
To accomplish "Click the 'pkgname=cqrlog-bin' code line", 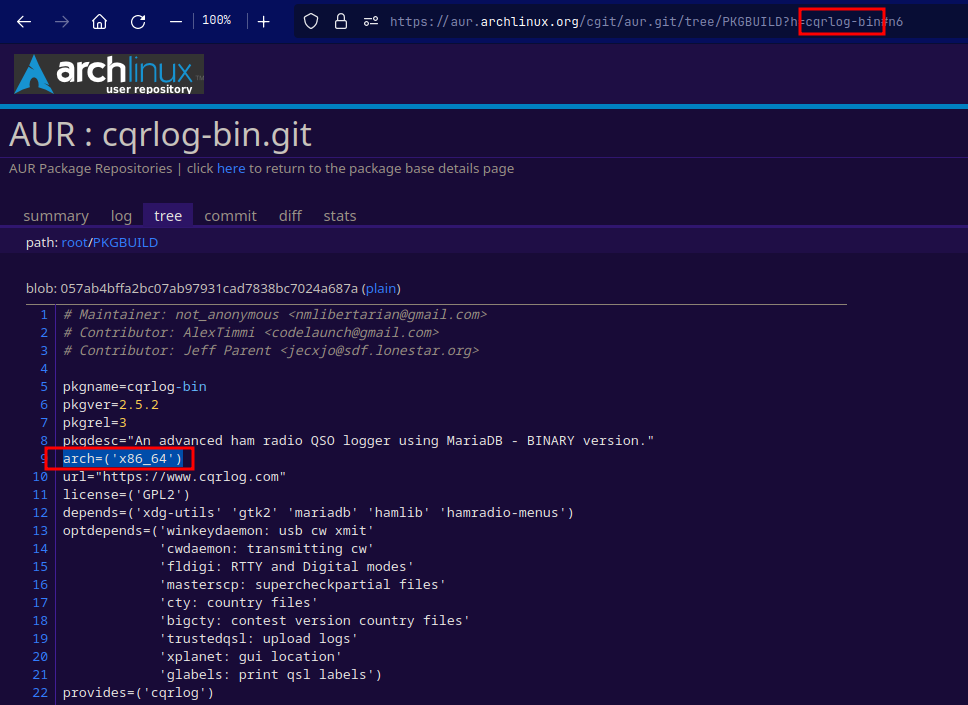I will tap(135, 387).
